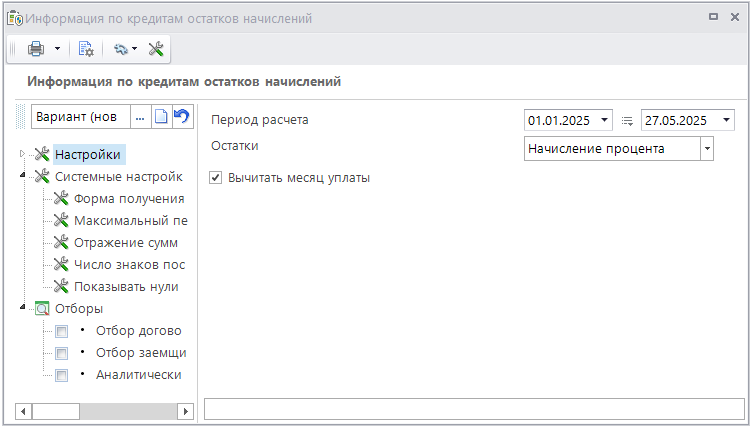Toggle the Вычитать месяц уплаты checkbox

tap(216, 178)
